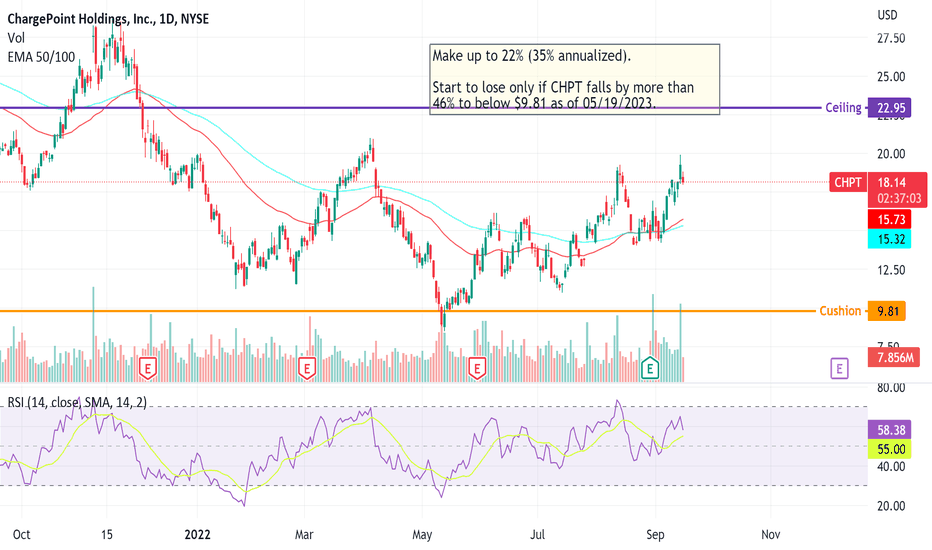Click the 18.14 current price label
The height and width of the screenshot is (550, 932).
[x=892, y=183]
